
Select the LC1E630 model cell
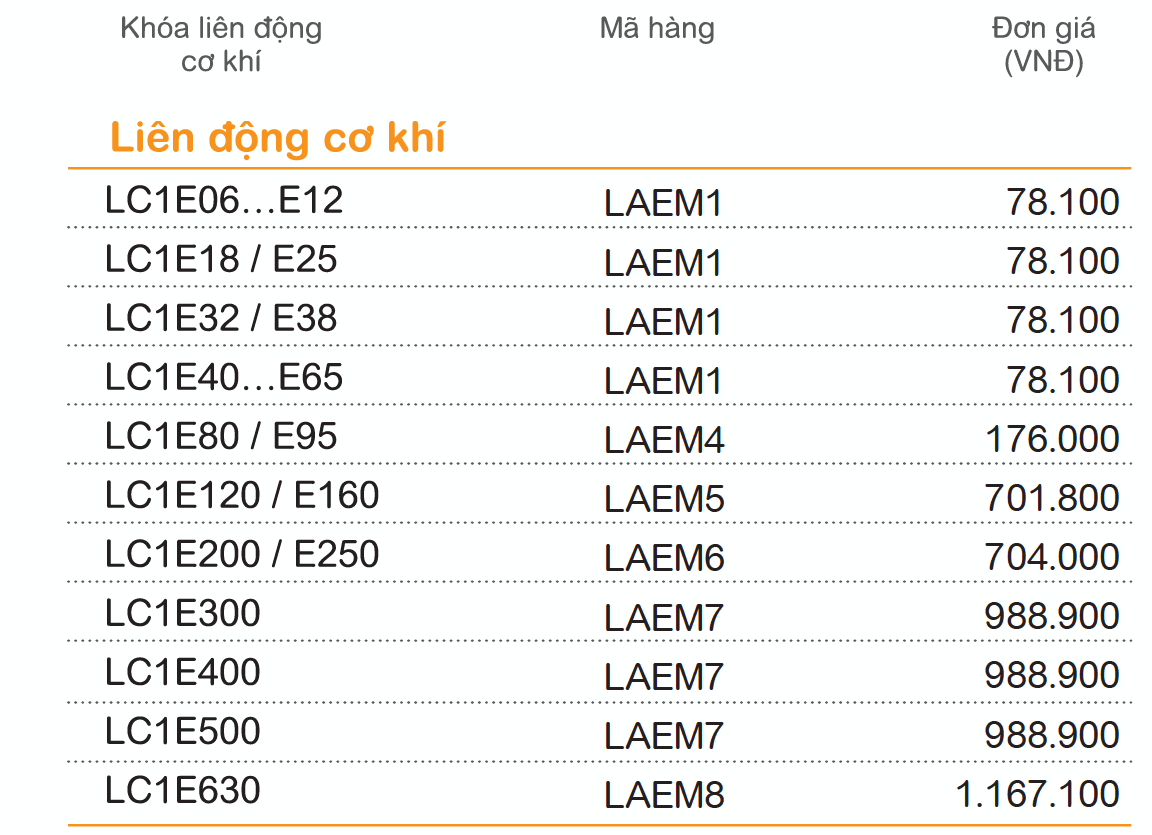tap(183, 789)
